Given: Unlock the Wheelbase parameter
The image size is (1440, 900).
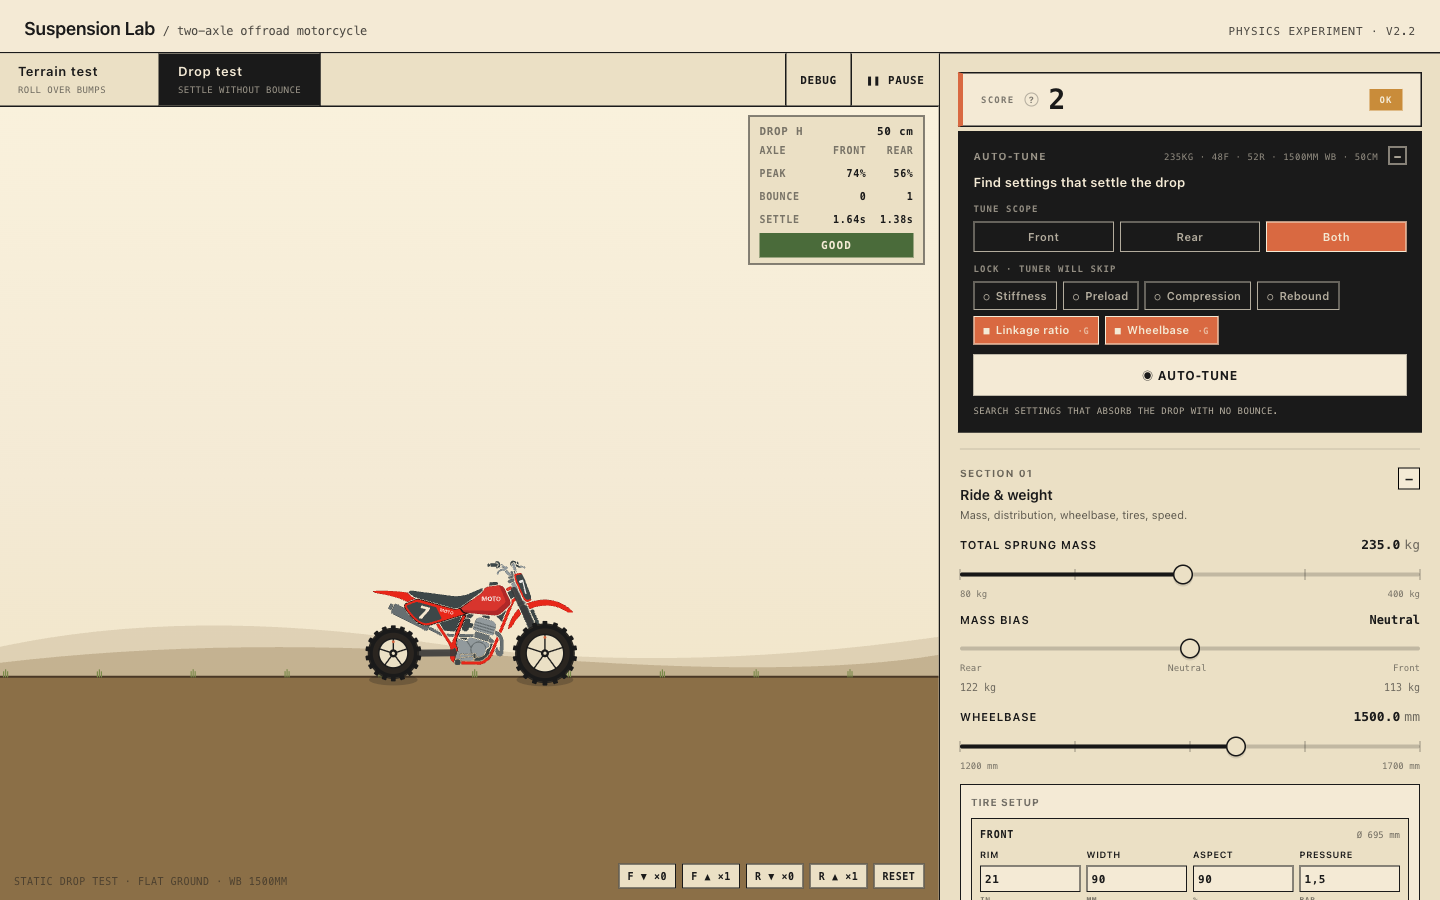Looking at the screenshot, I should (x=1161, y=330).
